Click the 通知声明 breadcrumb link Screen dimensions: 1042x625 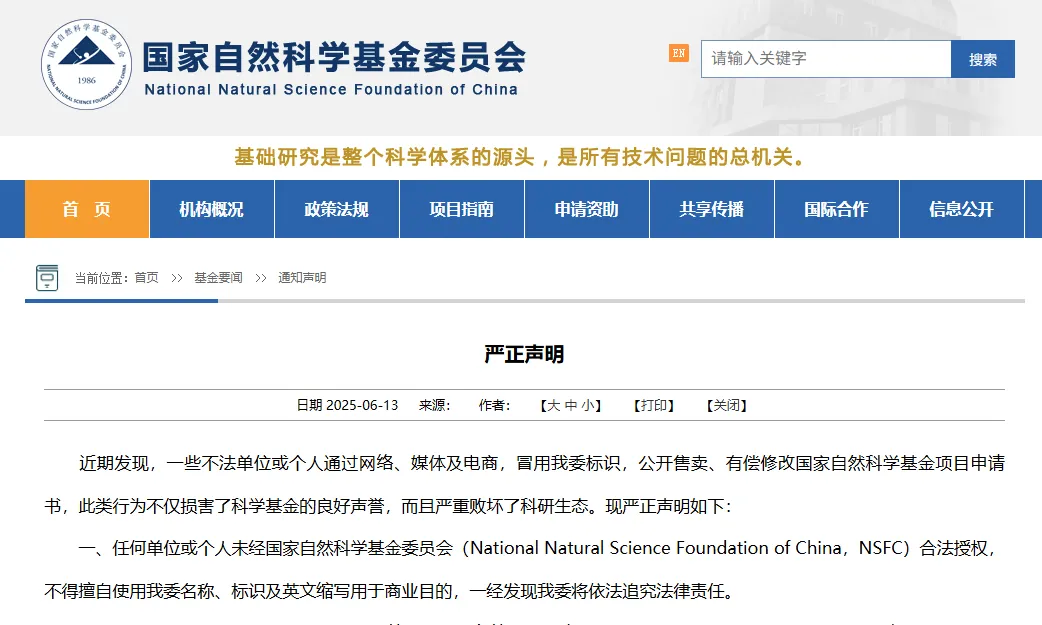[302, 278]
